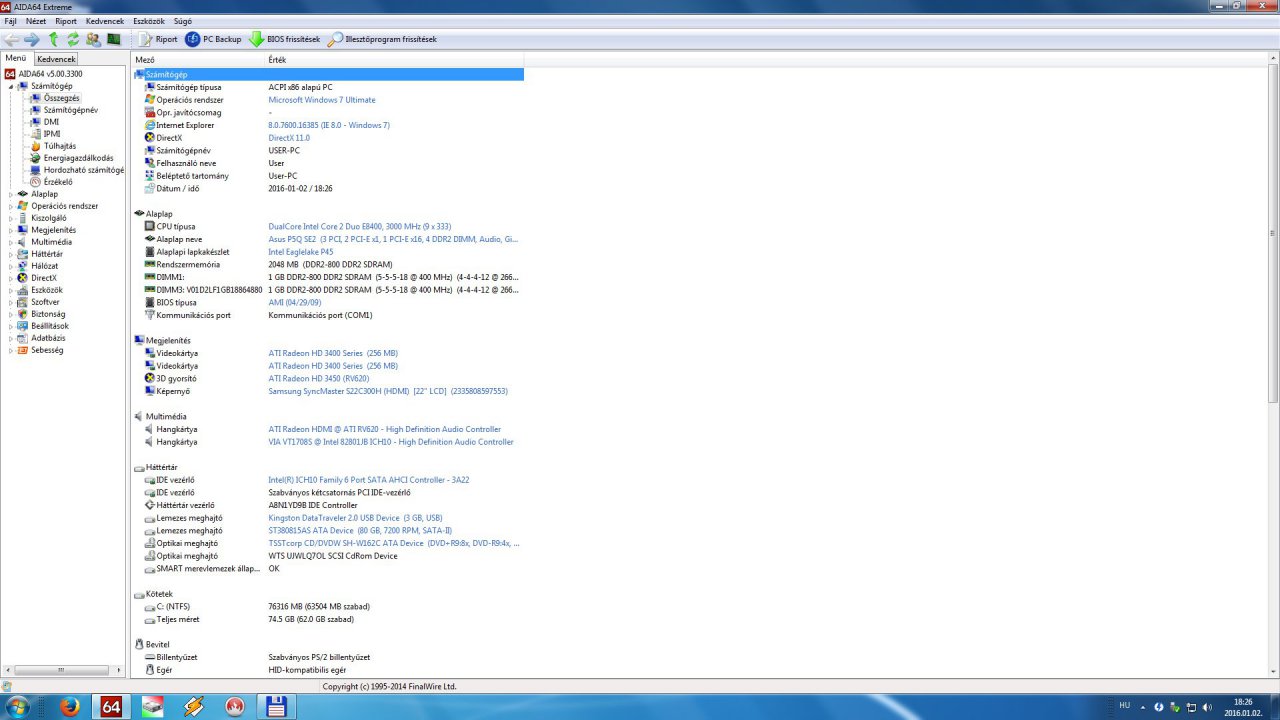Click Samsung SyncMaster S22C300H monitor link

point(388,391)
